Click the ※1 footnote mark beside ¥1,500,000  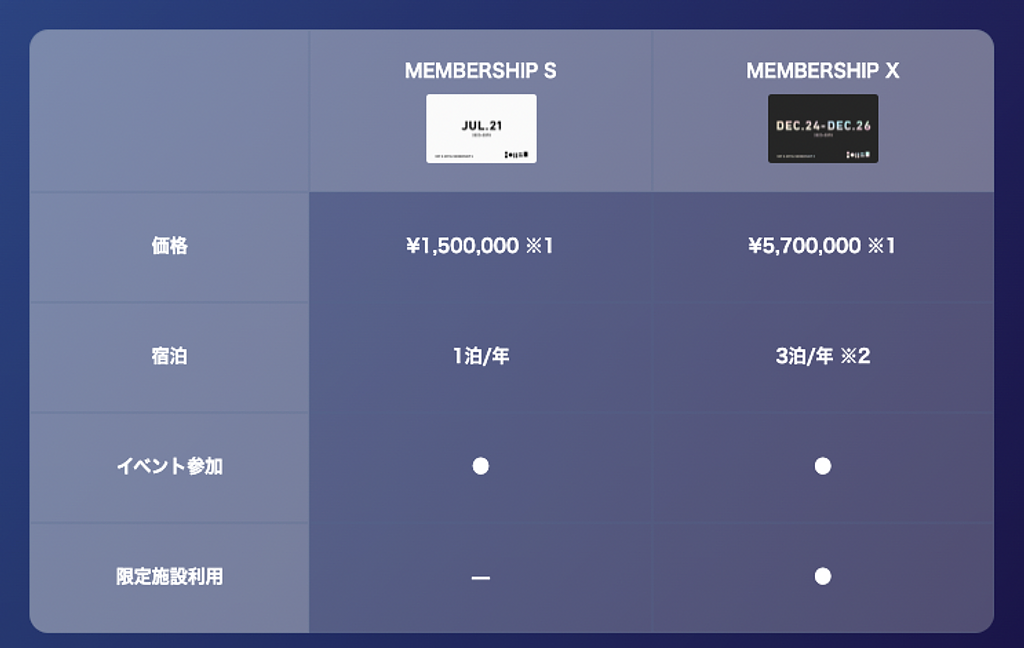point(540,246)
